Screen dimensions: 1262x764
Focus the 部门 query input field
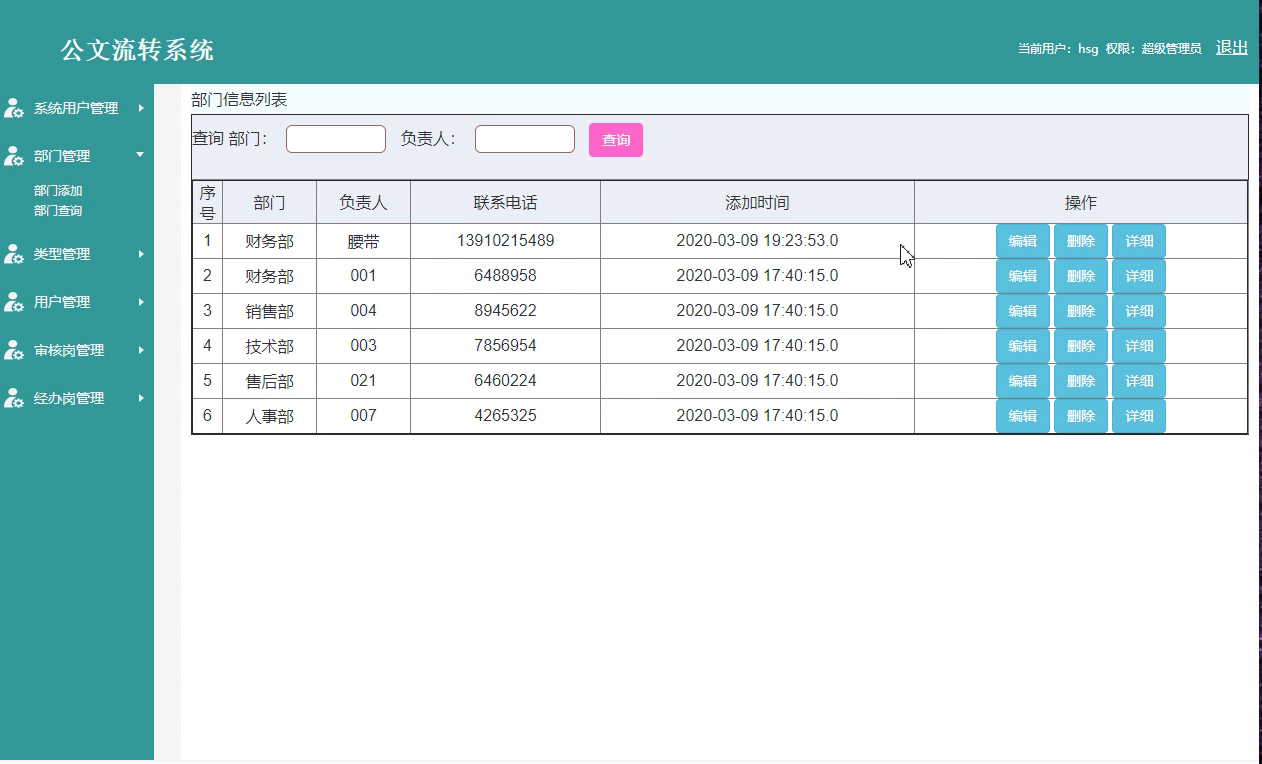336,139
